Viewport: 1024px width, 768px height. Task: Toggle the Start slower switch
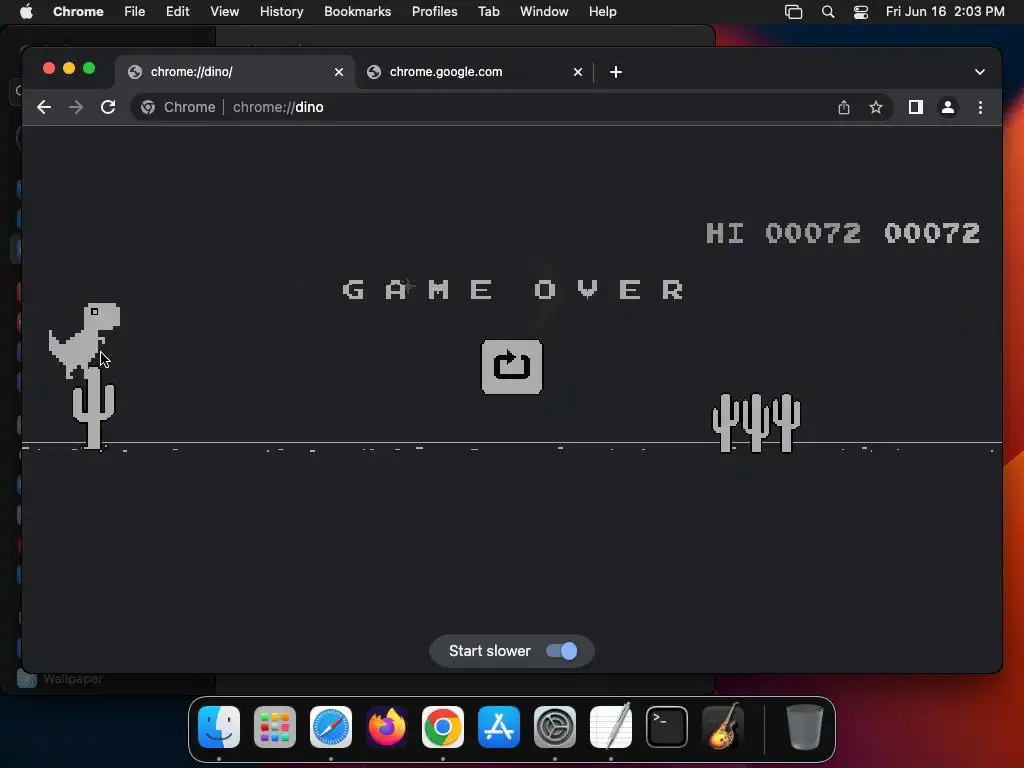tap(562, 651)
